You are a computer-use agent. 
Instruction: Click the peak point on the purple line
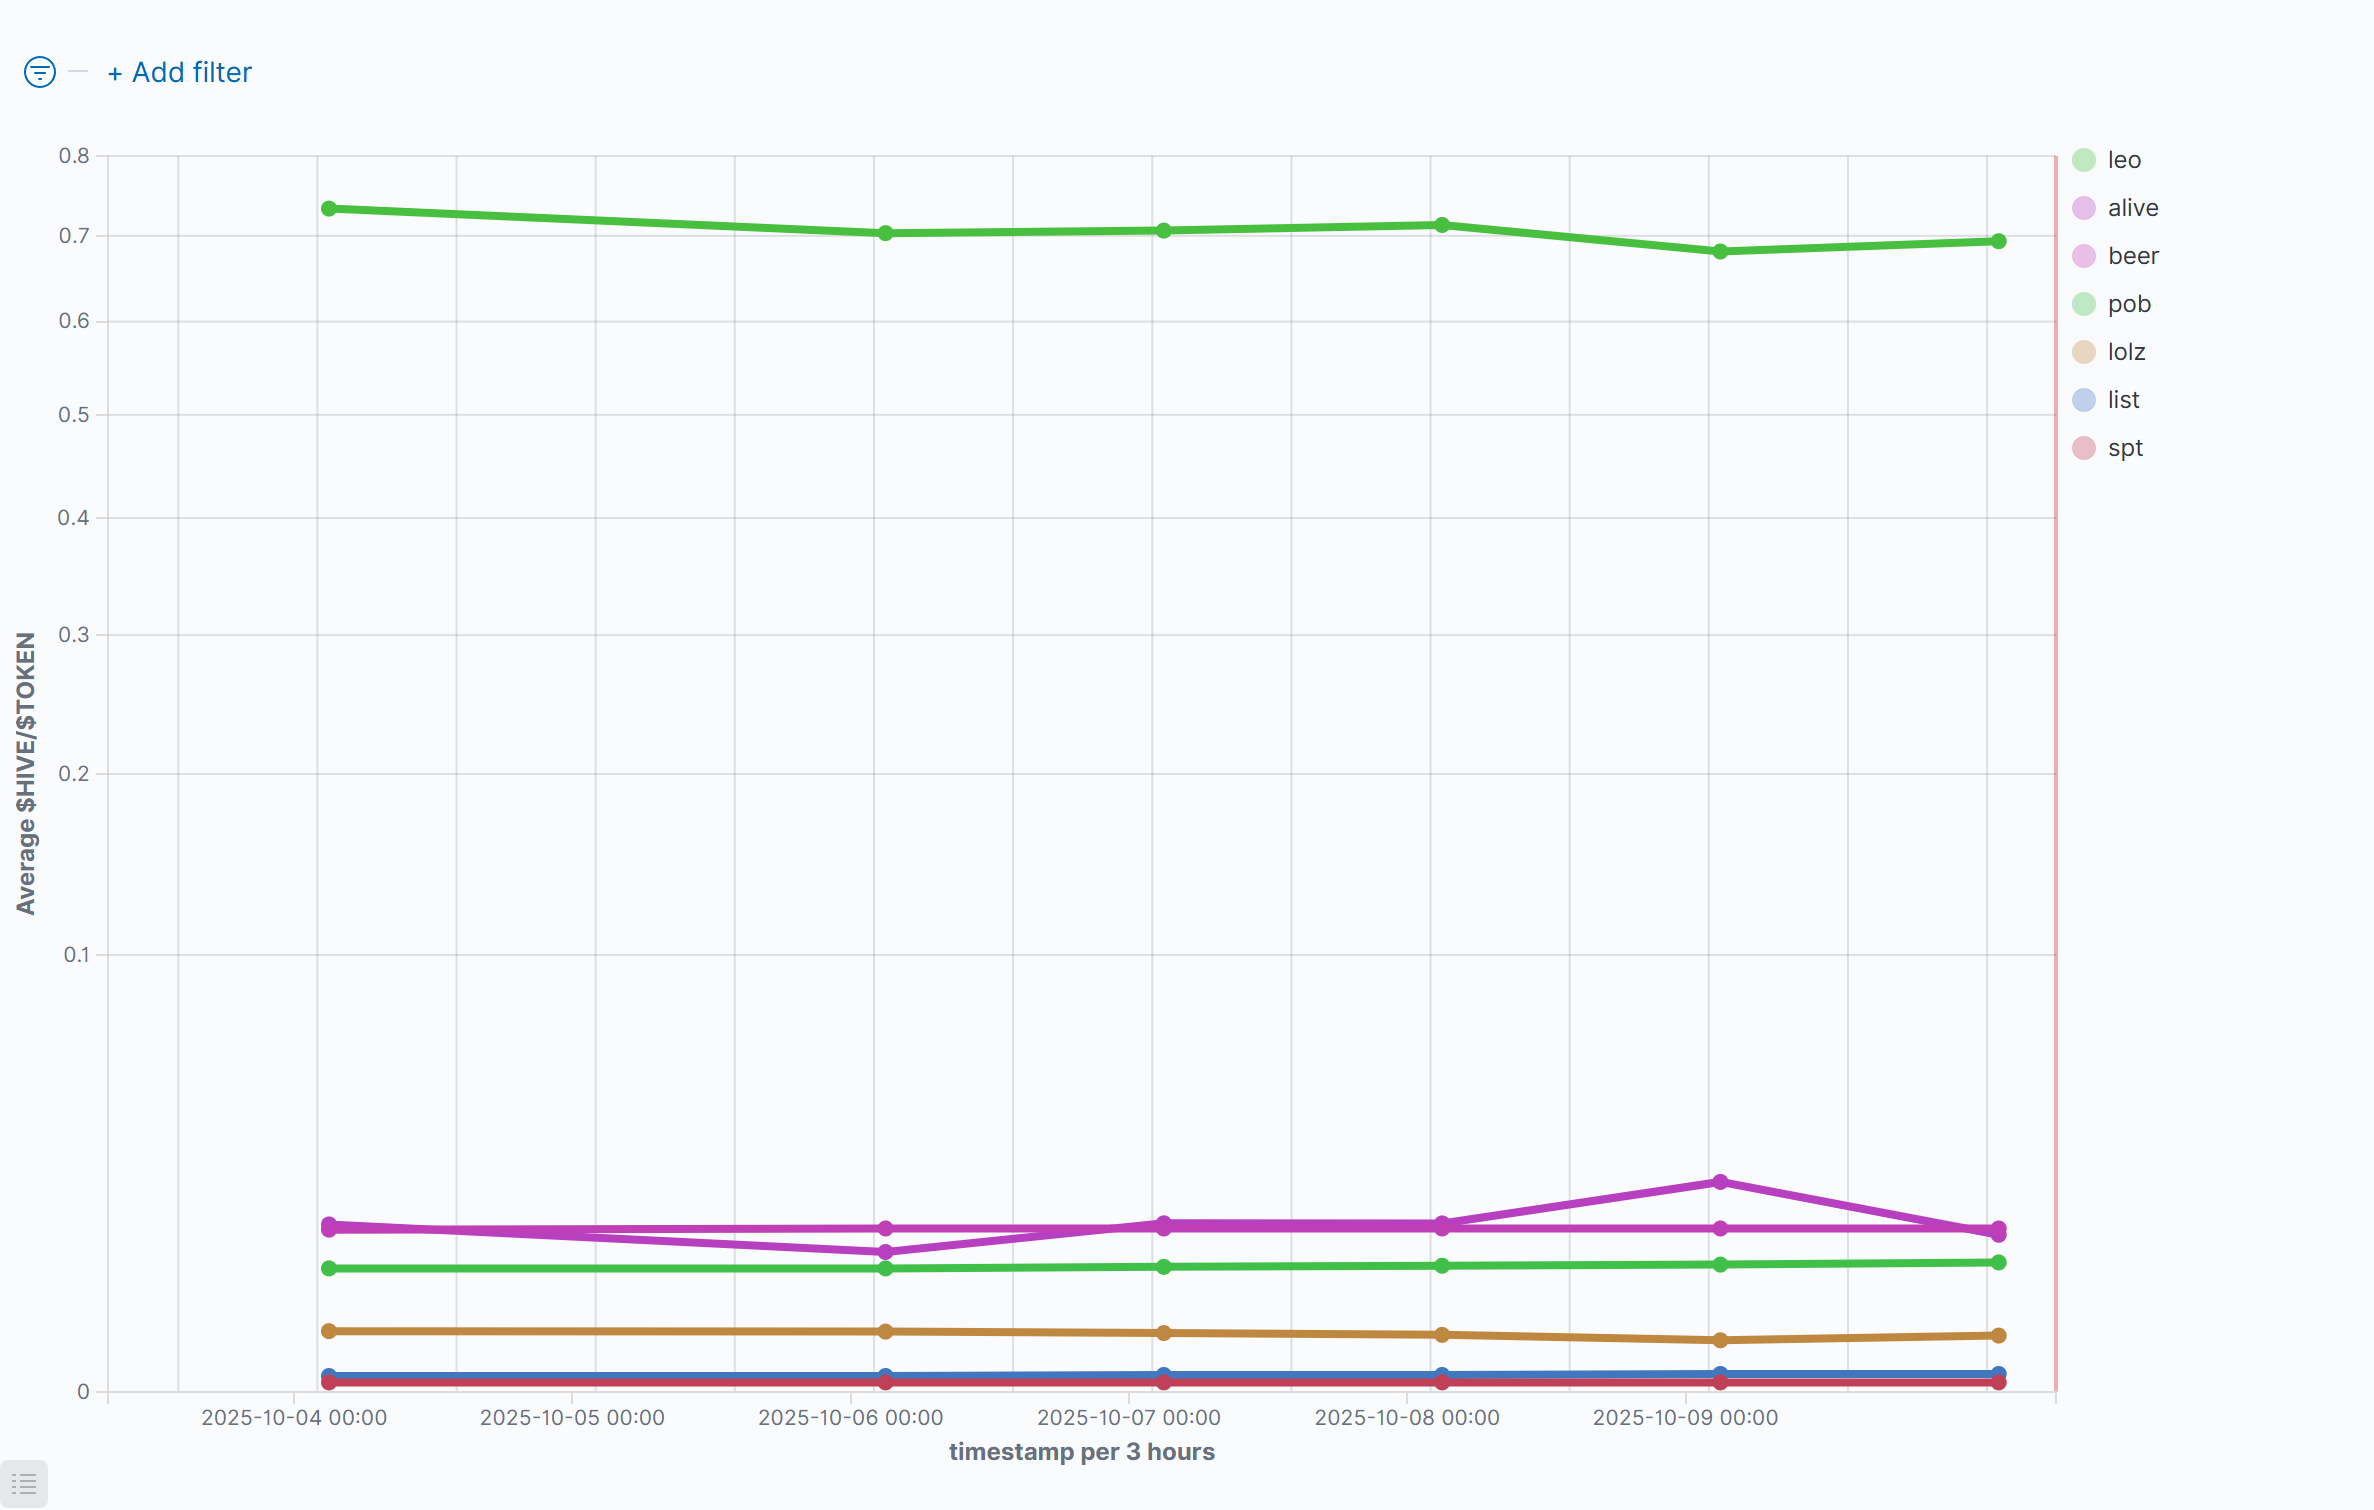tap(1720, 1182)
